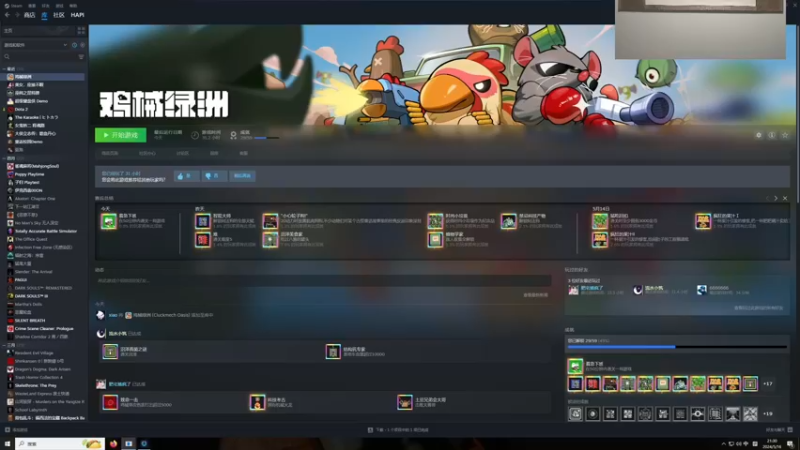Click the Steam icon in the taskbar
The height and width of the screenshot is (450, 800).
click(144, 444)
